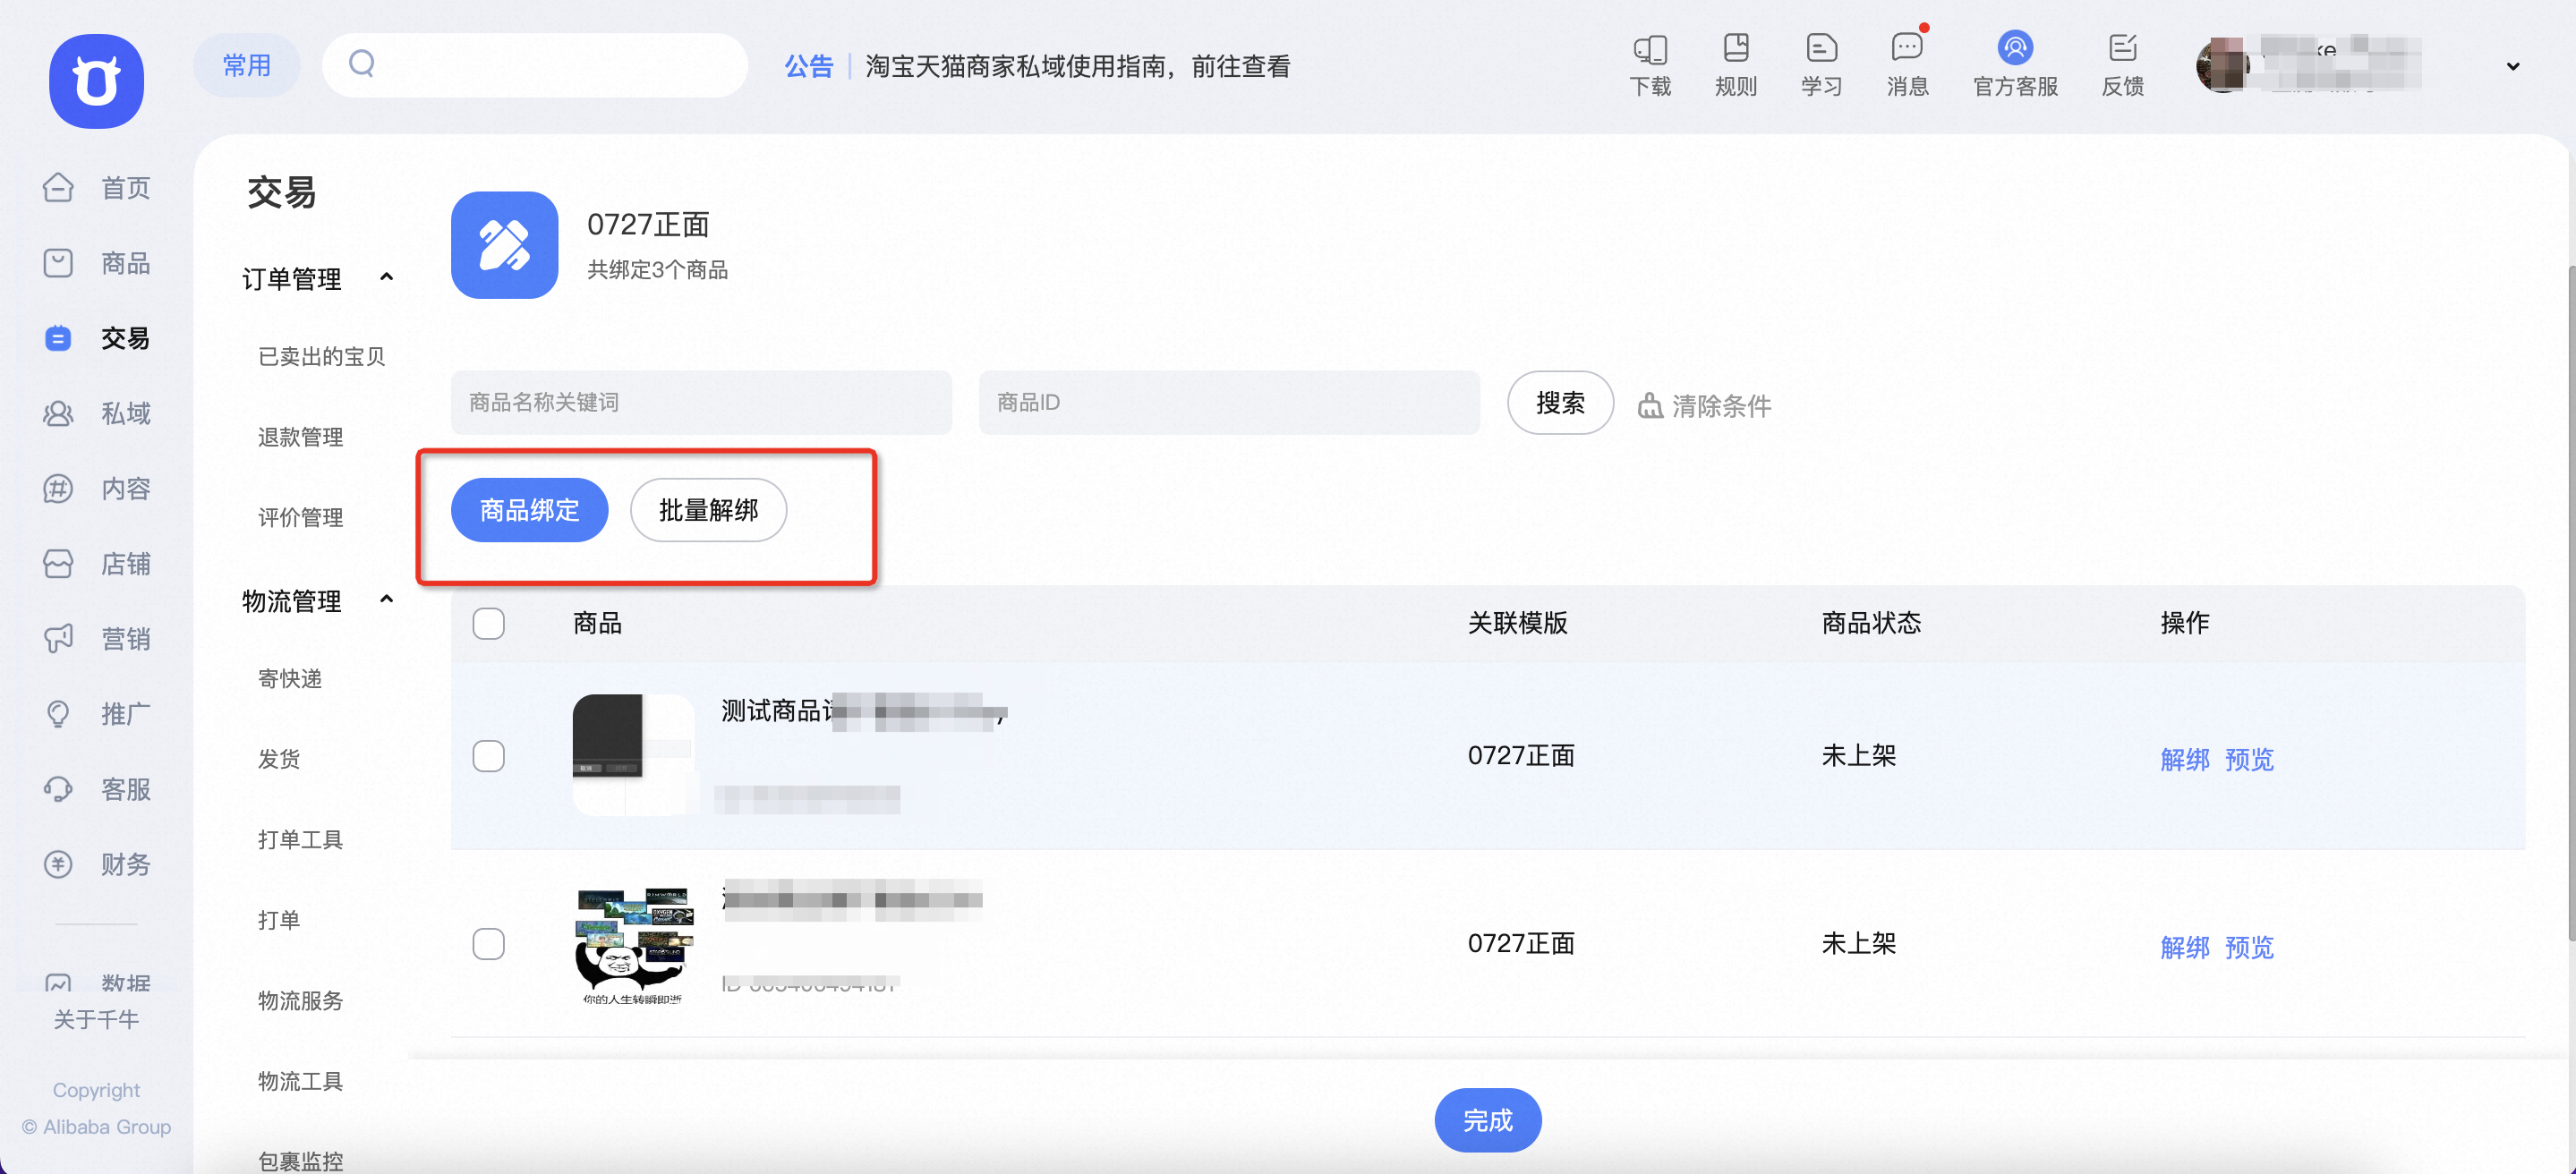Contact 官方客服 customer service

coord(2014,63)
